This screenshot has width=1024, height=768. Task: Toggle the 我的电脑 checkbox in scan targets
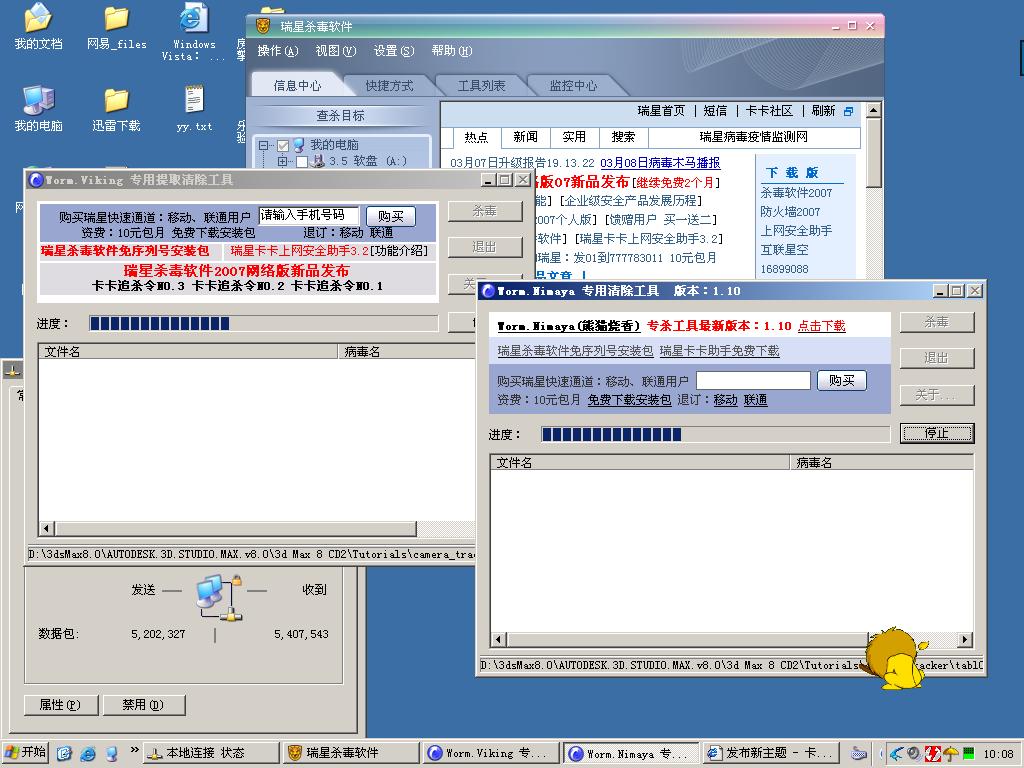coord(283,145)
